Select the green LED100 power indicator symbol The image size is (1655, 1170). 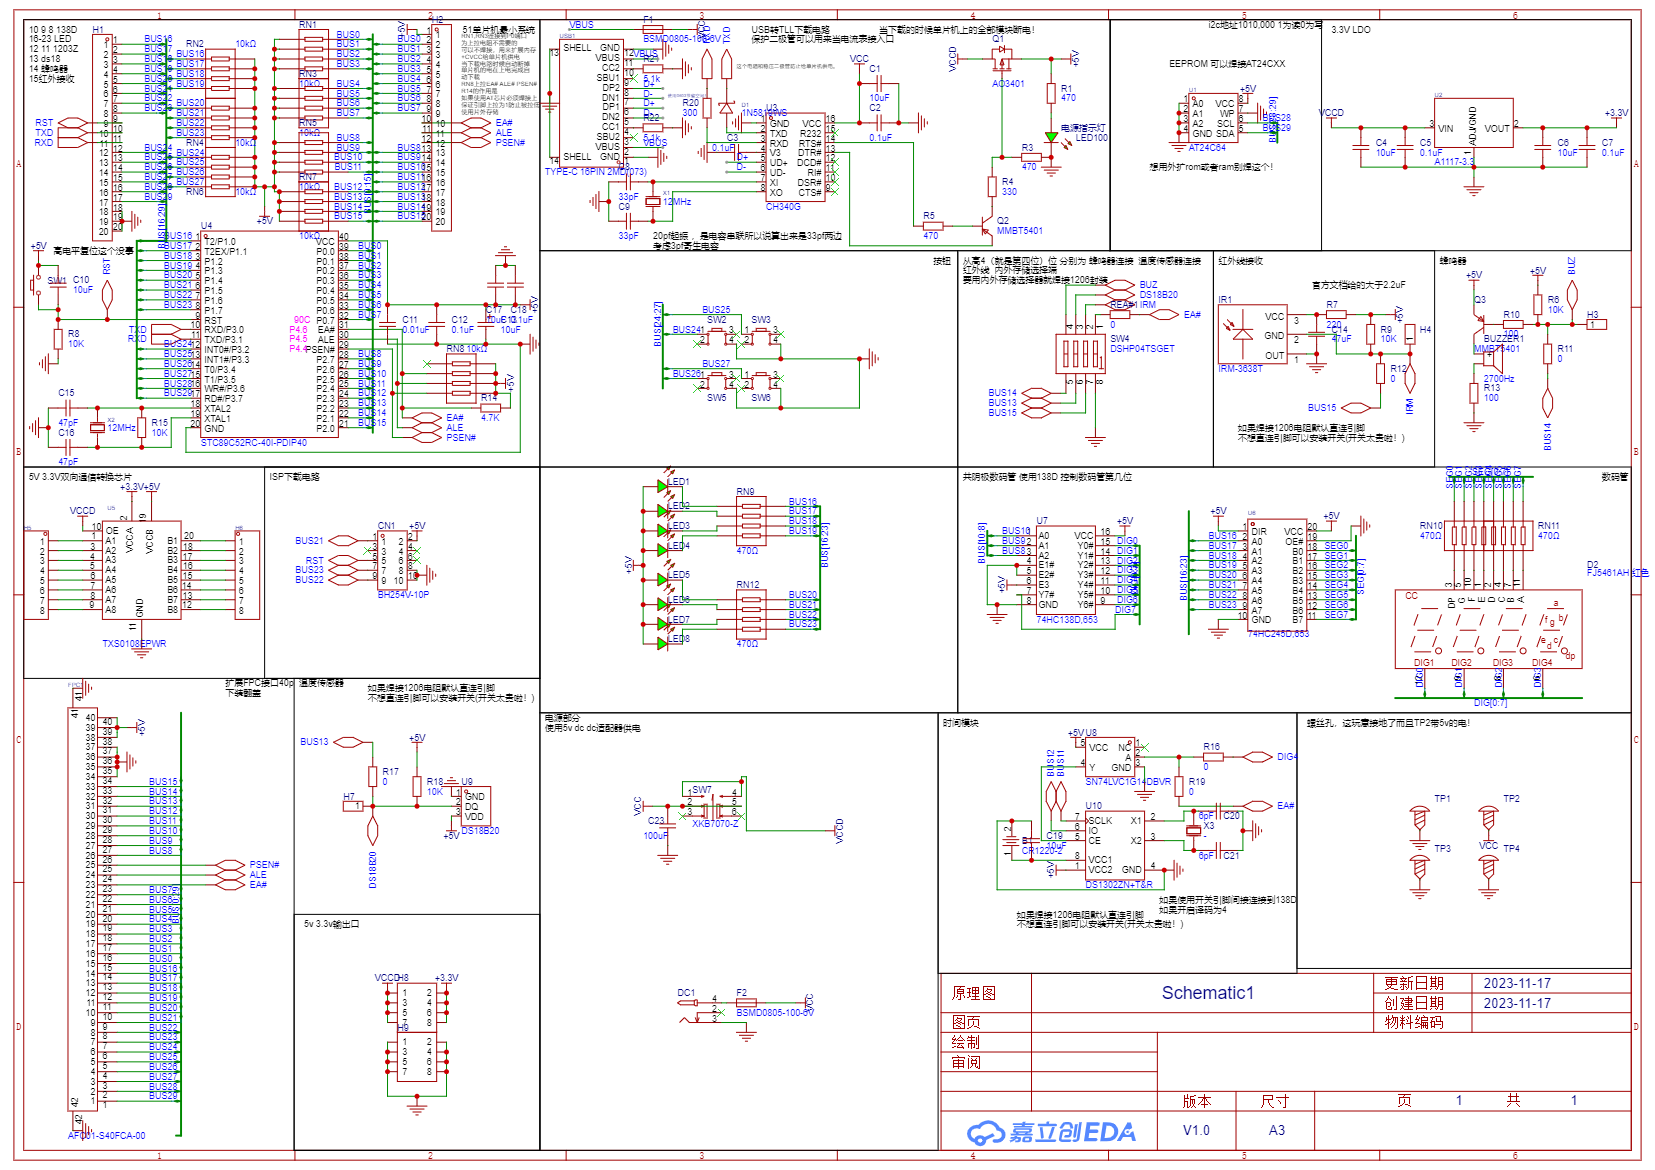1051,137
